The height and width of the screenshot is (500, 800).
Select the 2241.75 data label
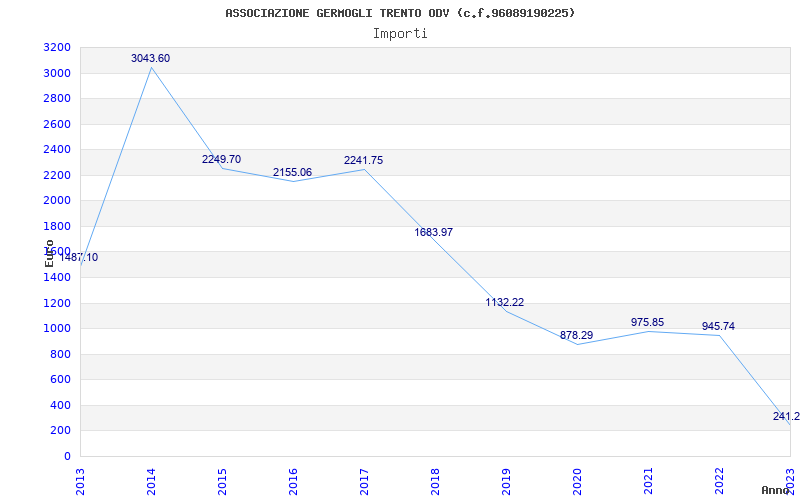(363, 160)
